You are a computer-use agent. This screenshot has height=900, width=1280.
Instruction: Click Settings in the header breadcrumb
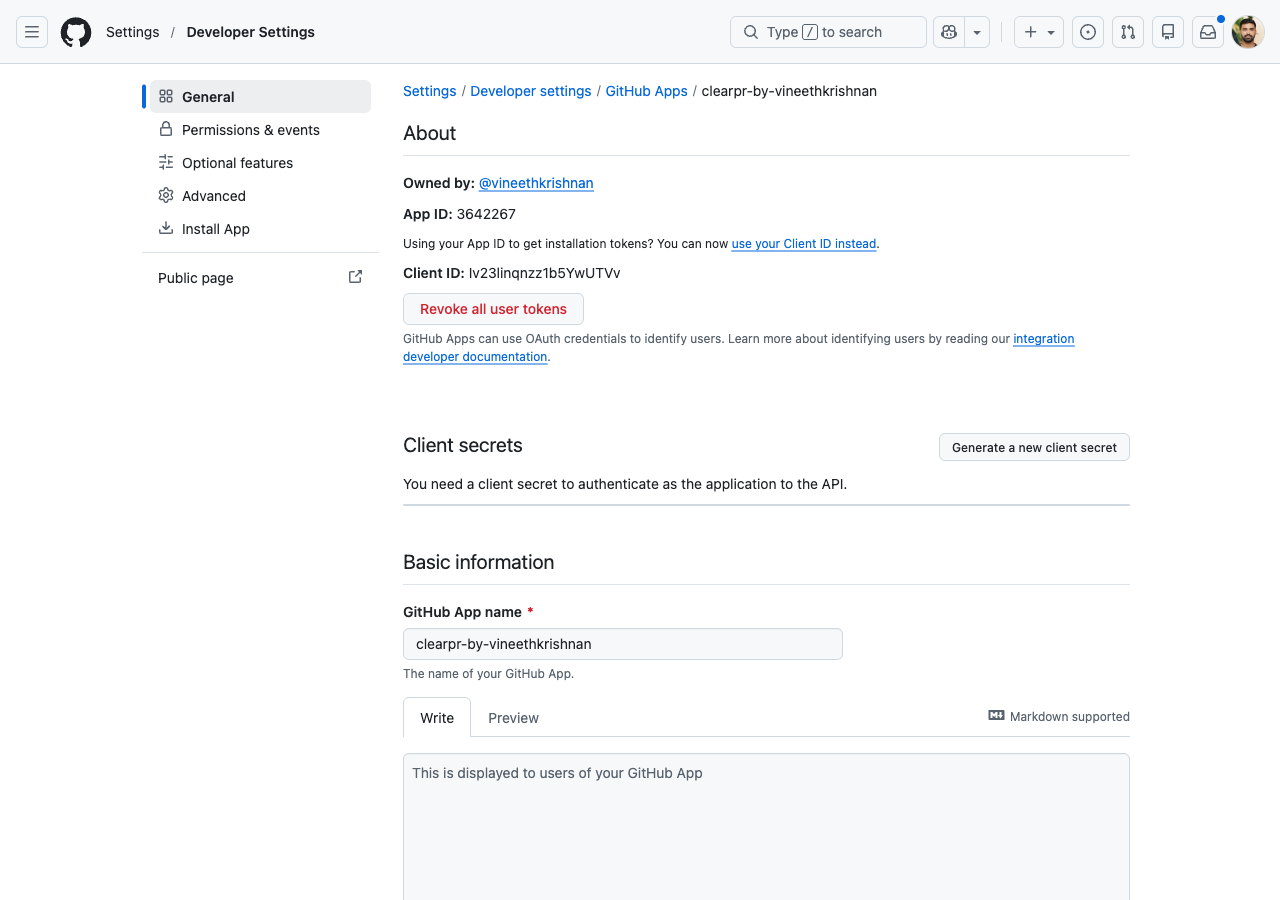click(133, 32)
